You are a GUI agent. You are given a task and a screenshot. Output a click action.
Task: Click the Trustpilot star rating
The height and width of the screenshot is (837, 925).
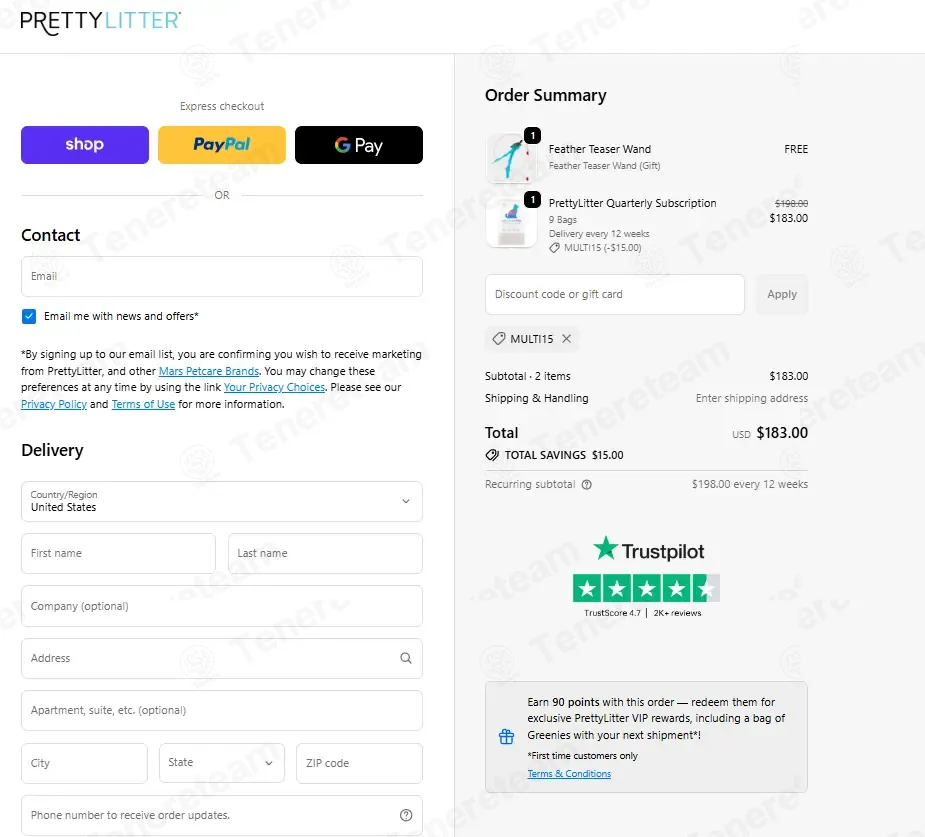(x=646, y=588)
